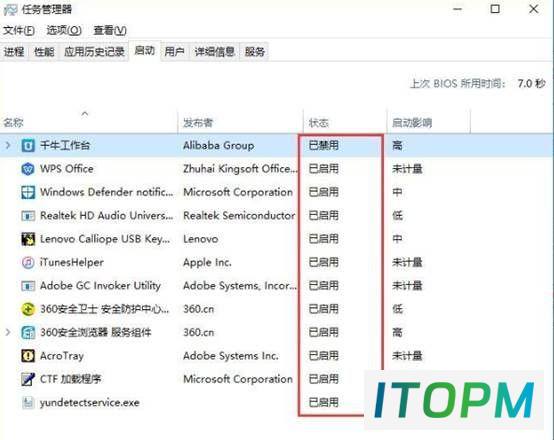Select the Realtek HD Audio row
The width and height of the screenshot is (554, 440).
click(277, 216)
